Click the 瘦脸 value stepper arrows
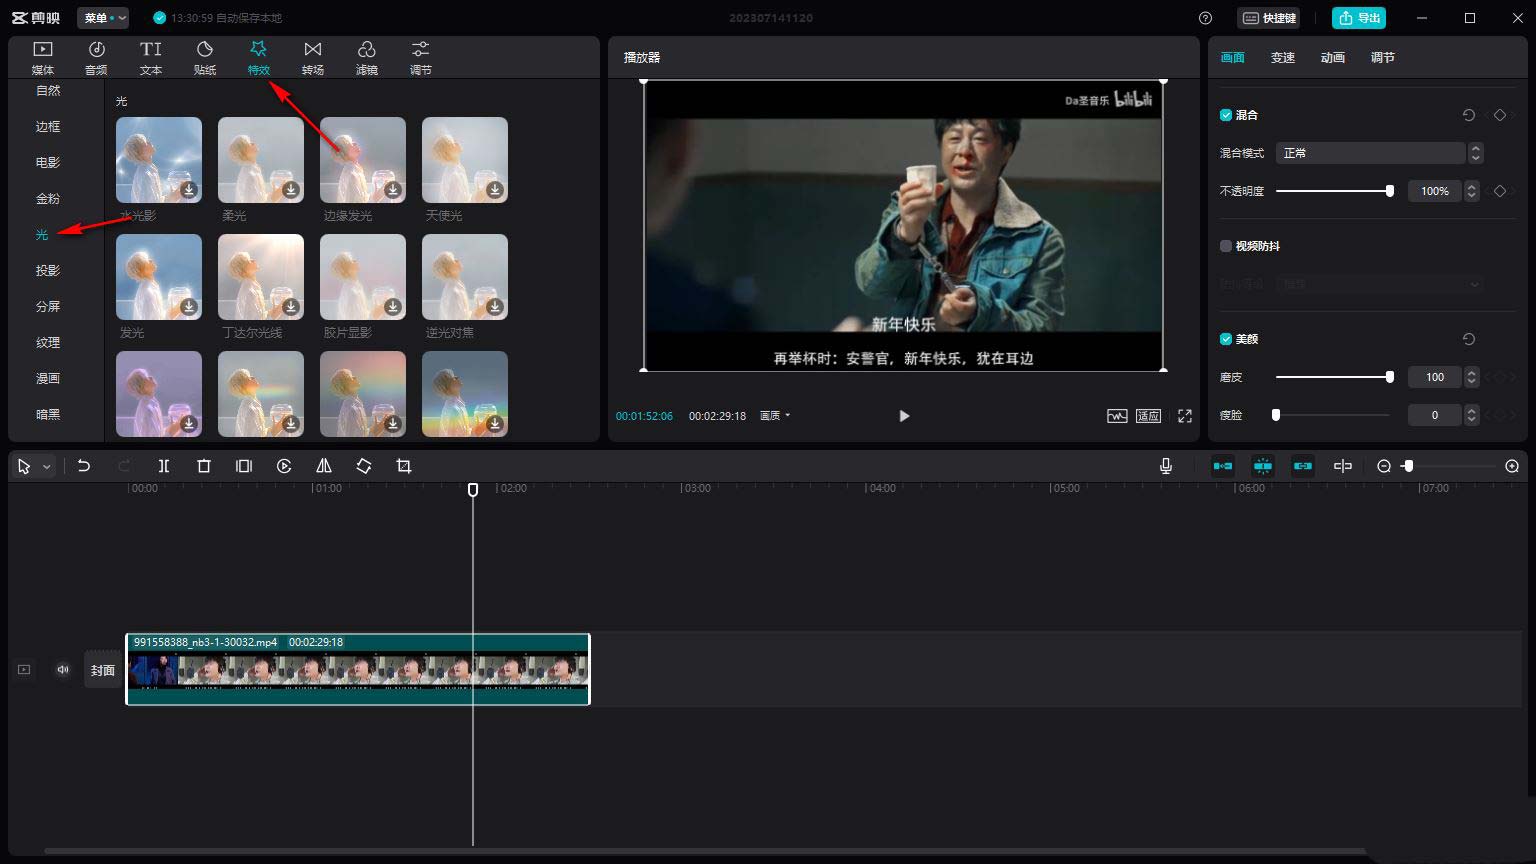This screenshot has height=864, width=1536. [1471, 415]
